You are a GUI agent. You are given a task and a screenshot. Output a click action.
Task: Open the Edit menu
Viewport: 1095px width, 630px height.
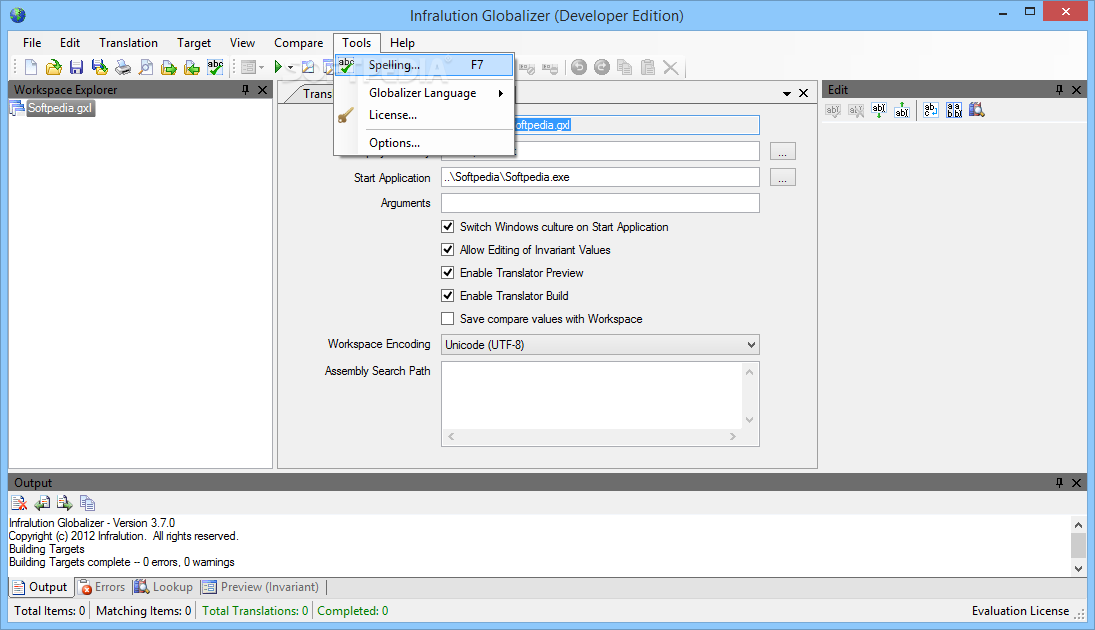(x=70, y=43)
